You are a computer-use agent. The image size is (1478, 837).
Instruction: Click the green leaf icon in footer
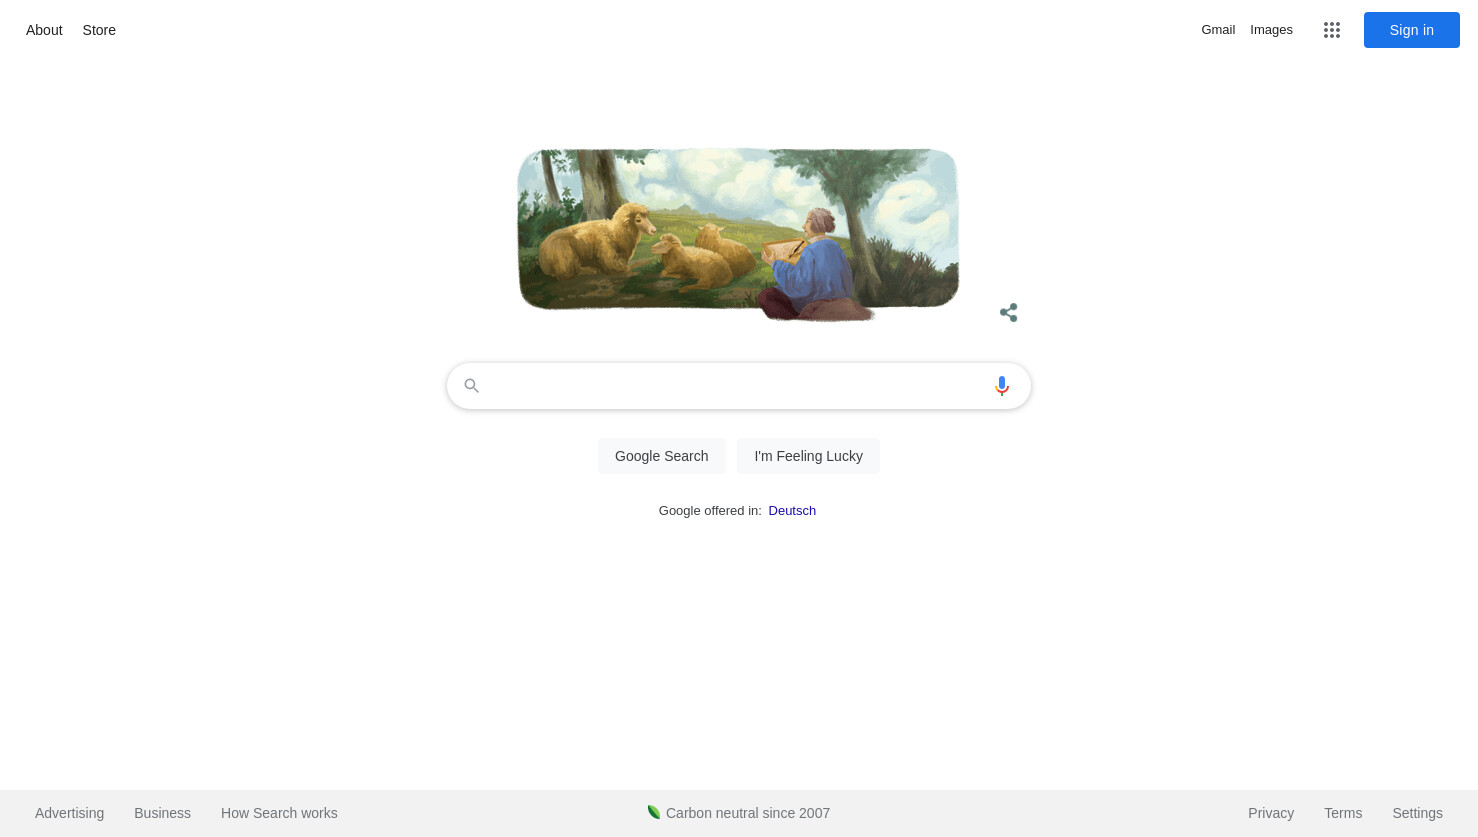coord(654,812)
